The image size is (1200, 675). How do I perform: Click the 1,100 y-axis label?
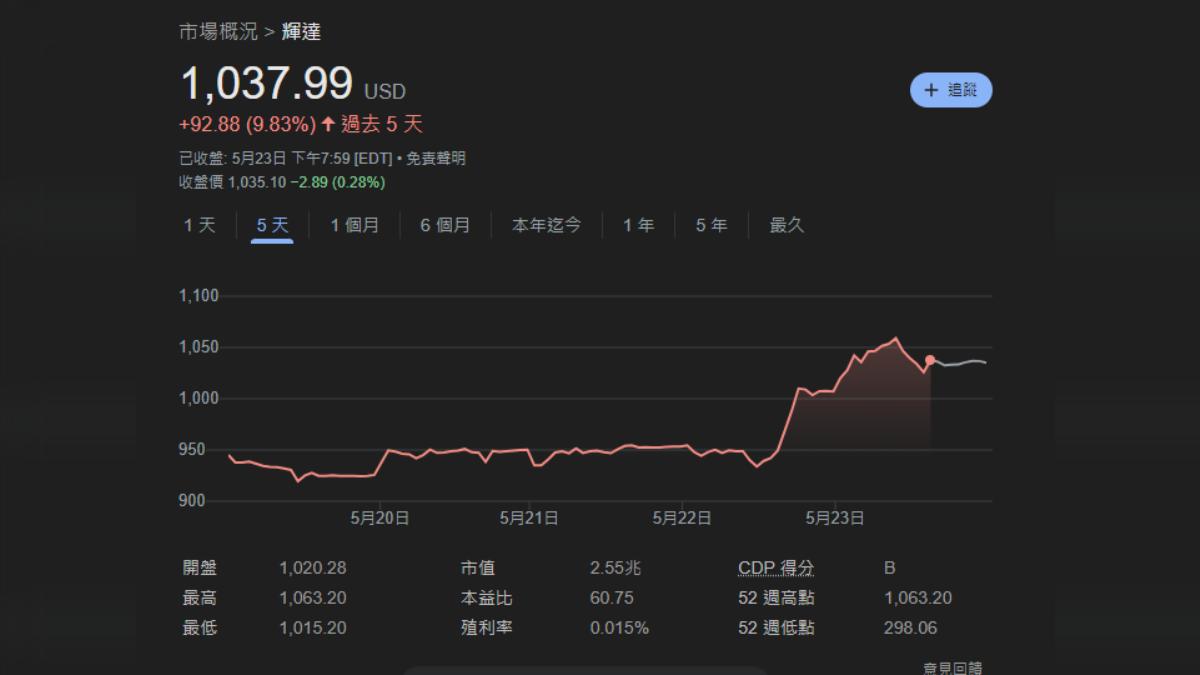[198, 296]
